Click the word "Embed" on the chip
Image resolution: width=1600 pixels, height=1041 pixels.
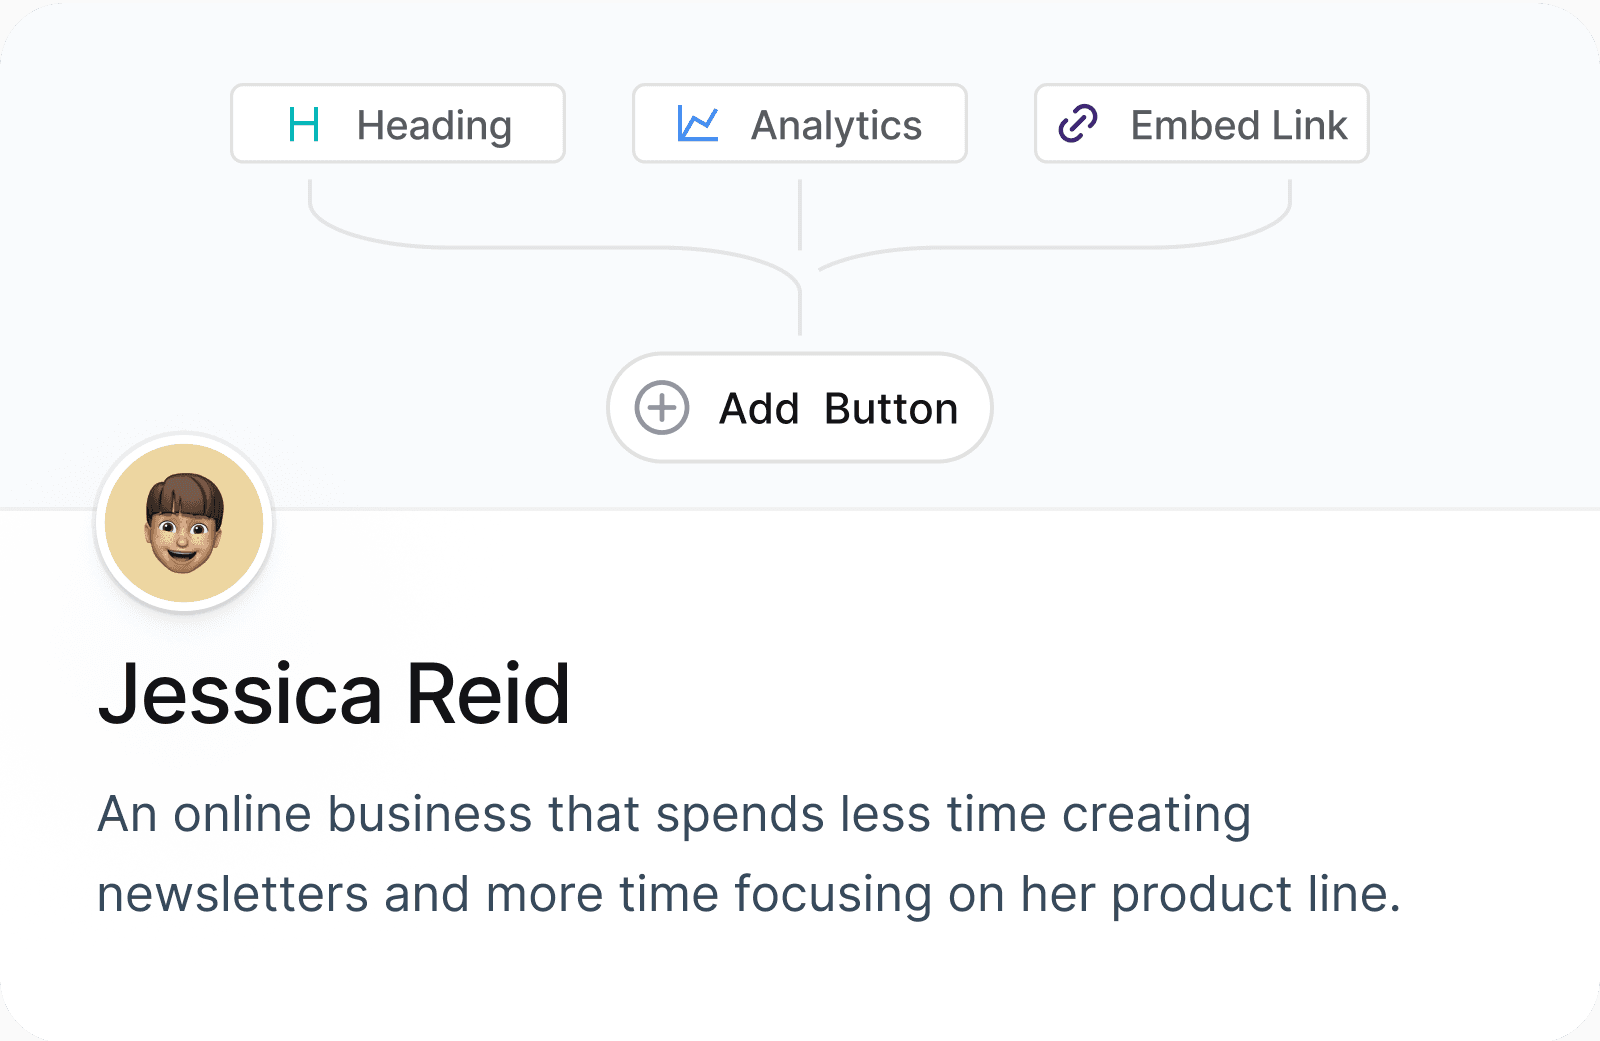pyautogui.click(x=1195, y=126)
